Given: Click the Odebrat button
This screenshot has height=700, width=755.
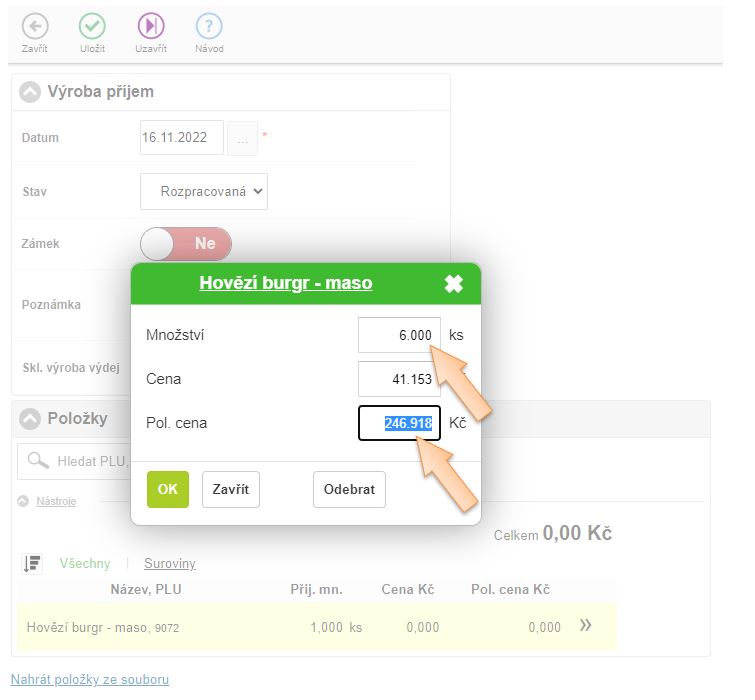Looking at the screenshot, I should point(349,490).
